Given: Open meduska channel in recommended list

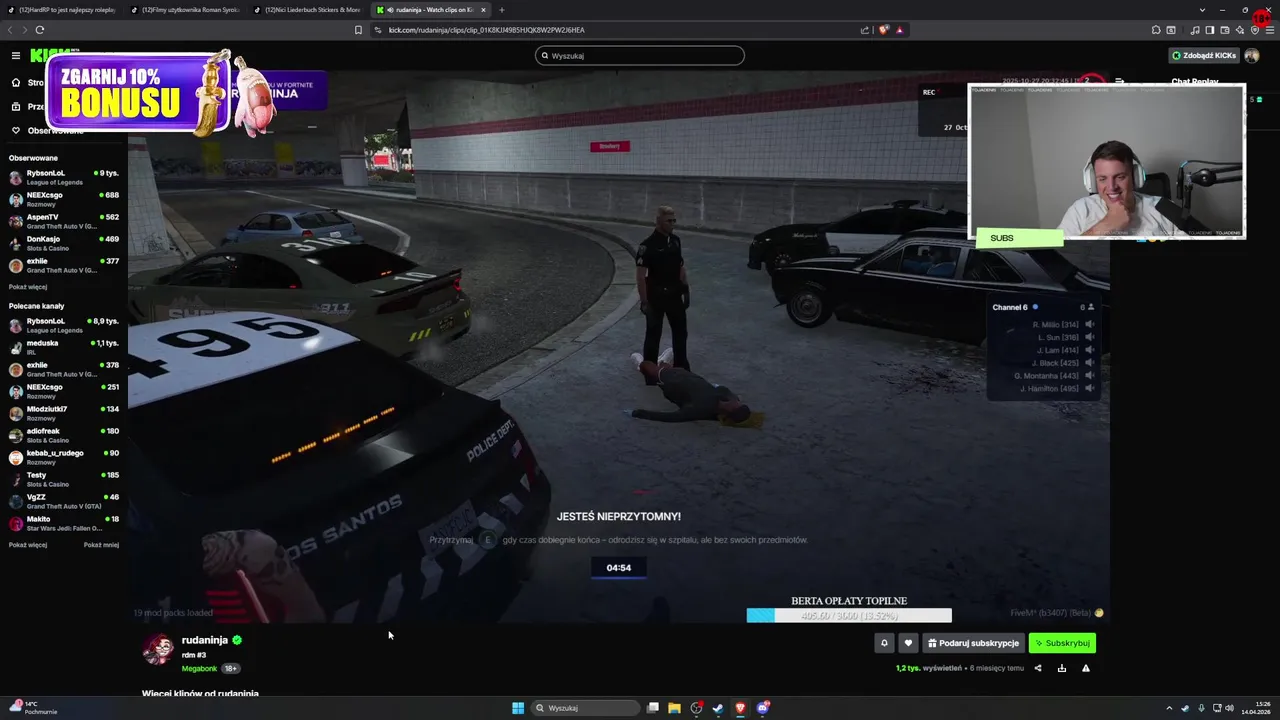Looking at the screenshot, I should (64, 347).
